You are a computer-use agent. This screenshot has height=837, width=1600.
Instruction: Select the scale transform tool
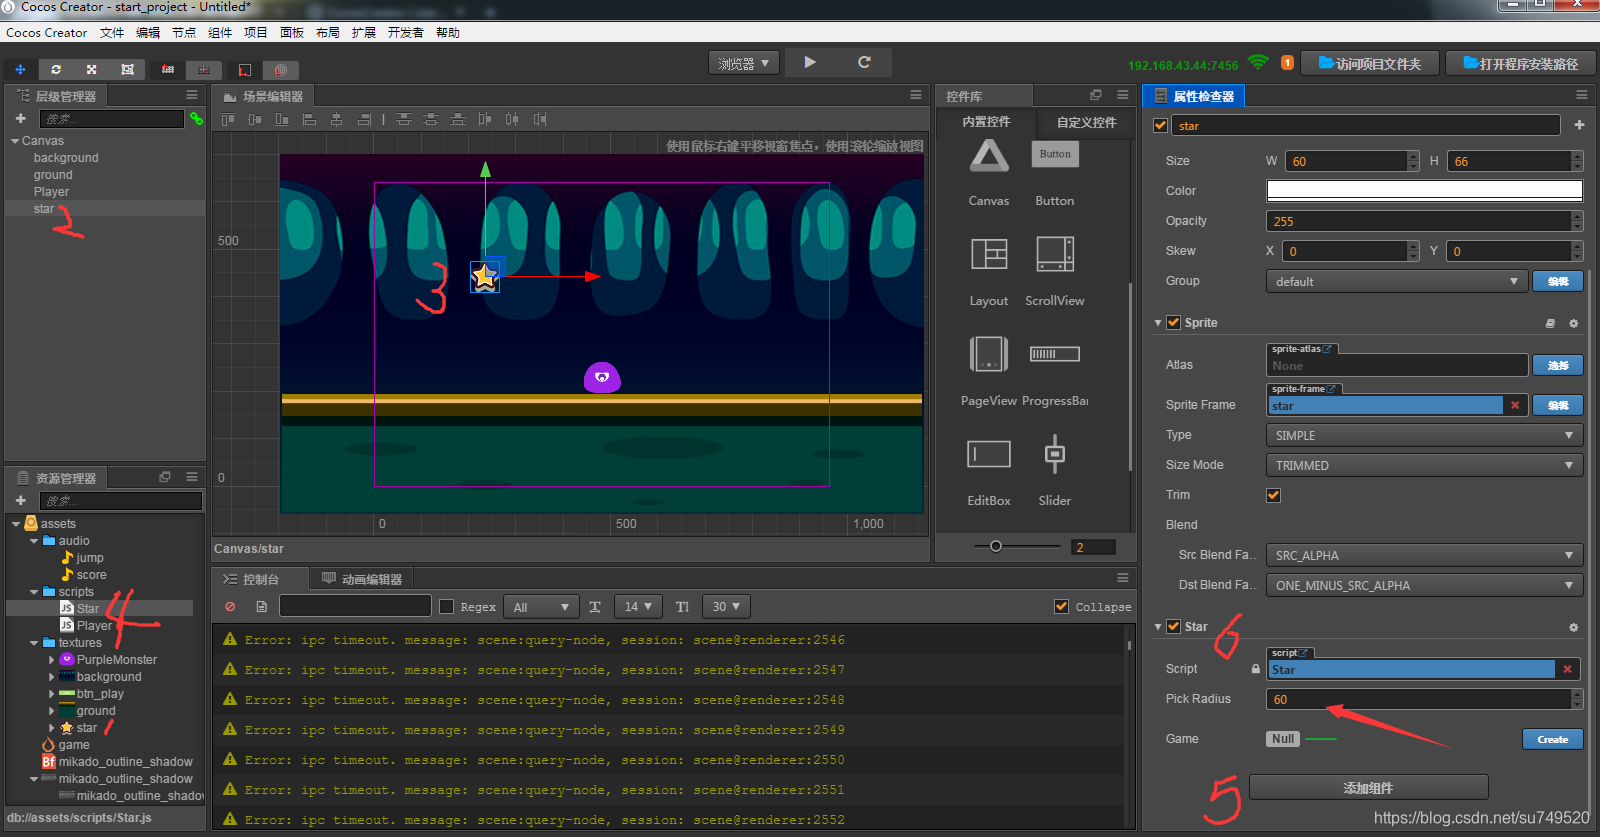[91, 70]
